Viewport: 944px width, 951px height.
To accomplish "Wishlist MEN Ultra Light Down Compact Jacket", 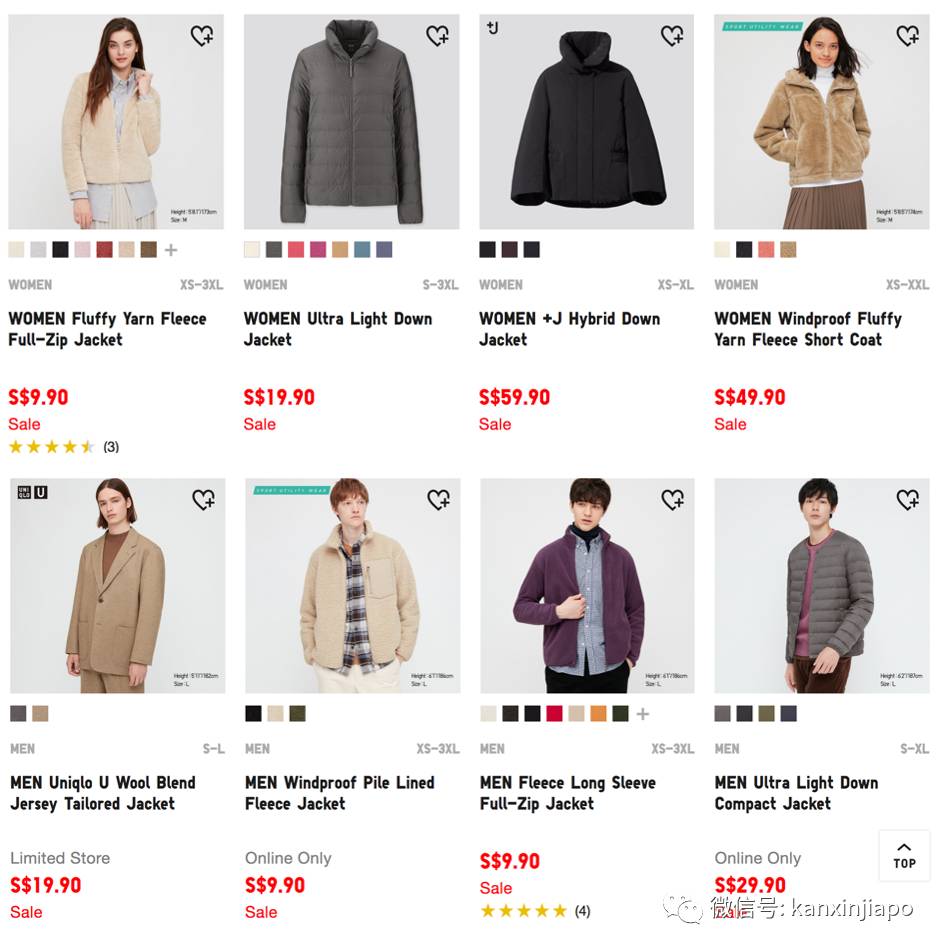I will click(x=907, y=500).
